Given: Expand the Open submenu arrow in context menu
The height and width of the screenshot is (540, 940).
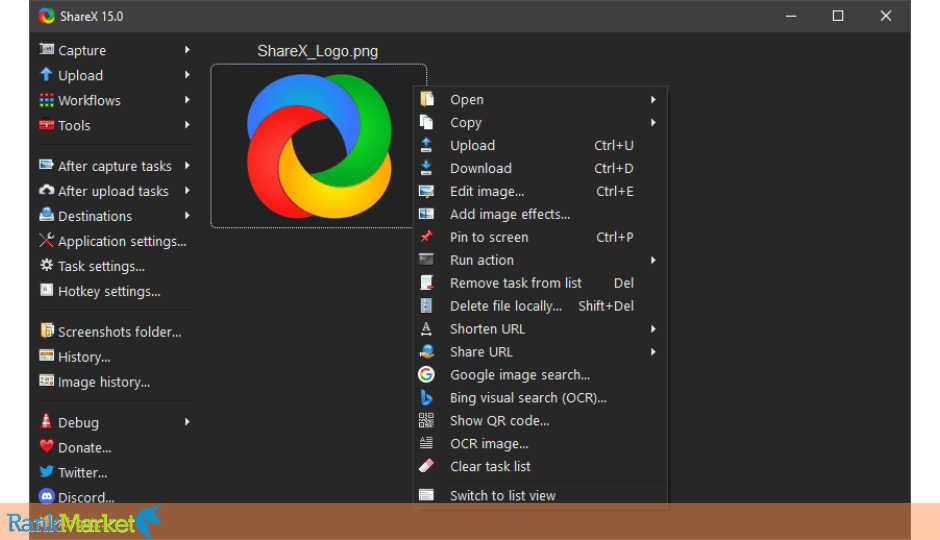Looking at the screenshot, I should click(653, 99).
